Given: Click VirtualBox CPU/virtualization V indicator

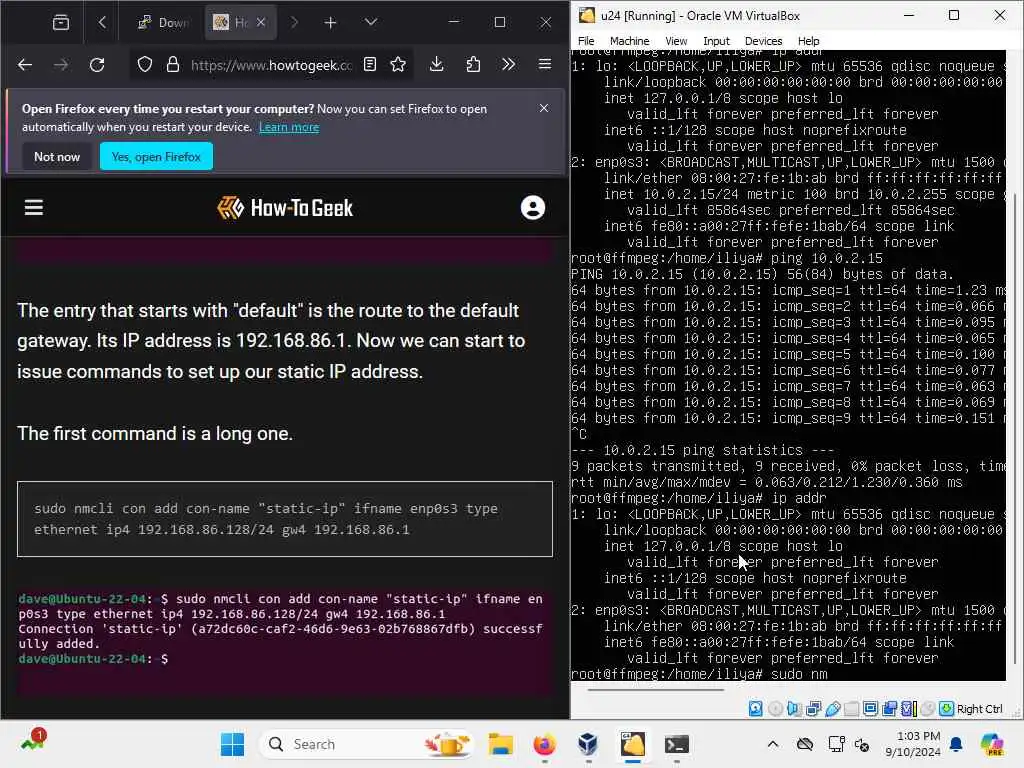Looking at the screenshot, I should (908, 709).
